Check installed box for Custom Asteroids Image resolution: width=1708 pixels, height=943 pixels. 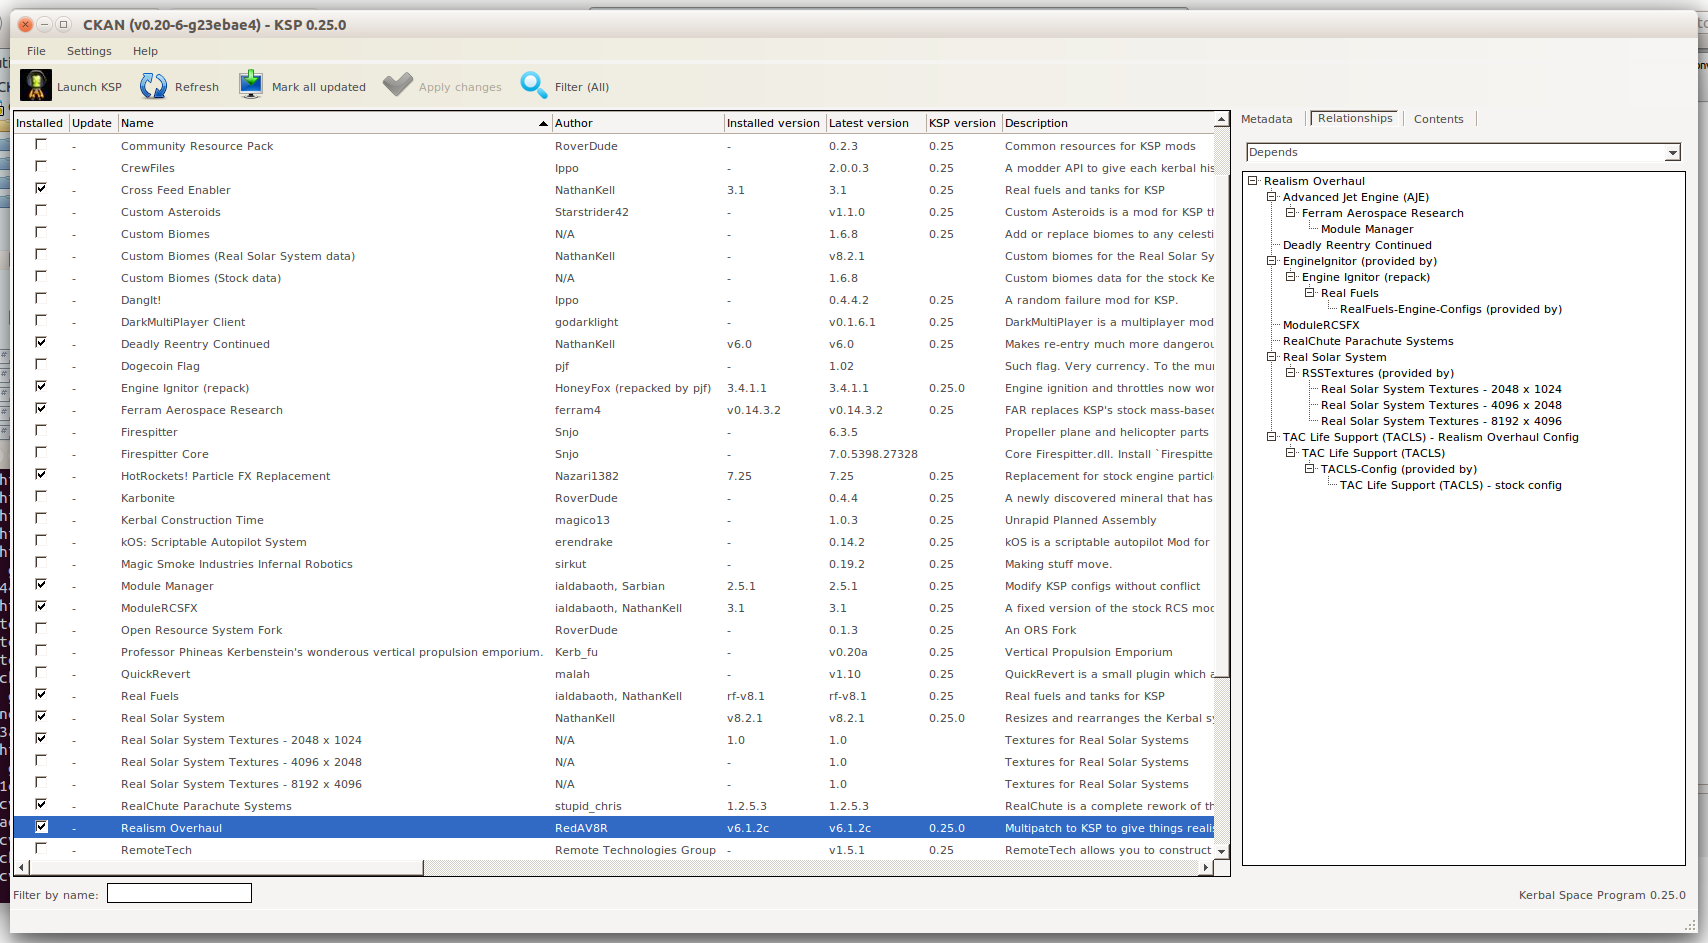point(41,210)
